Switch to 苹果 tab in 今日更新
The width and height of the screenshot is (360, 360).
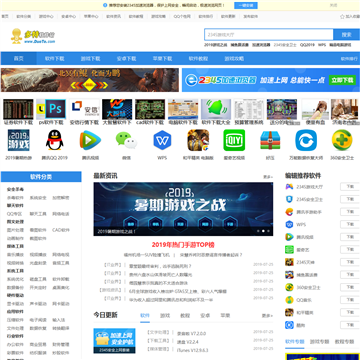[225, 315]
